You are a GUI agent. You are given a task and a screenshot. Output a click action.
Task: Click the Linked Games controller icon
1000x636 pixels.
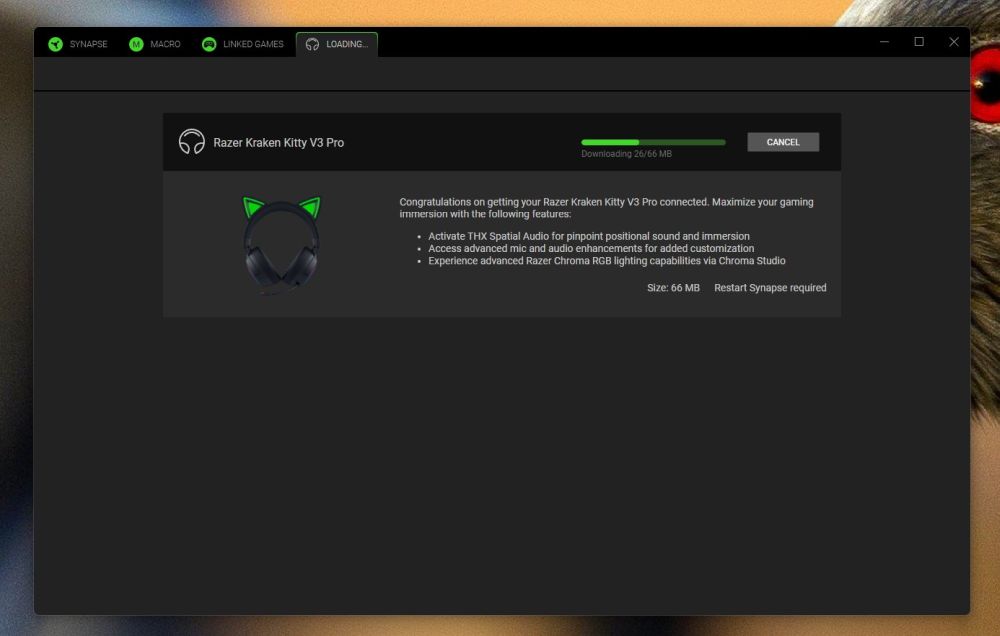tap(209, 44)
